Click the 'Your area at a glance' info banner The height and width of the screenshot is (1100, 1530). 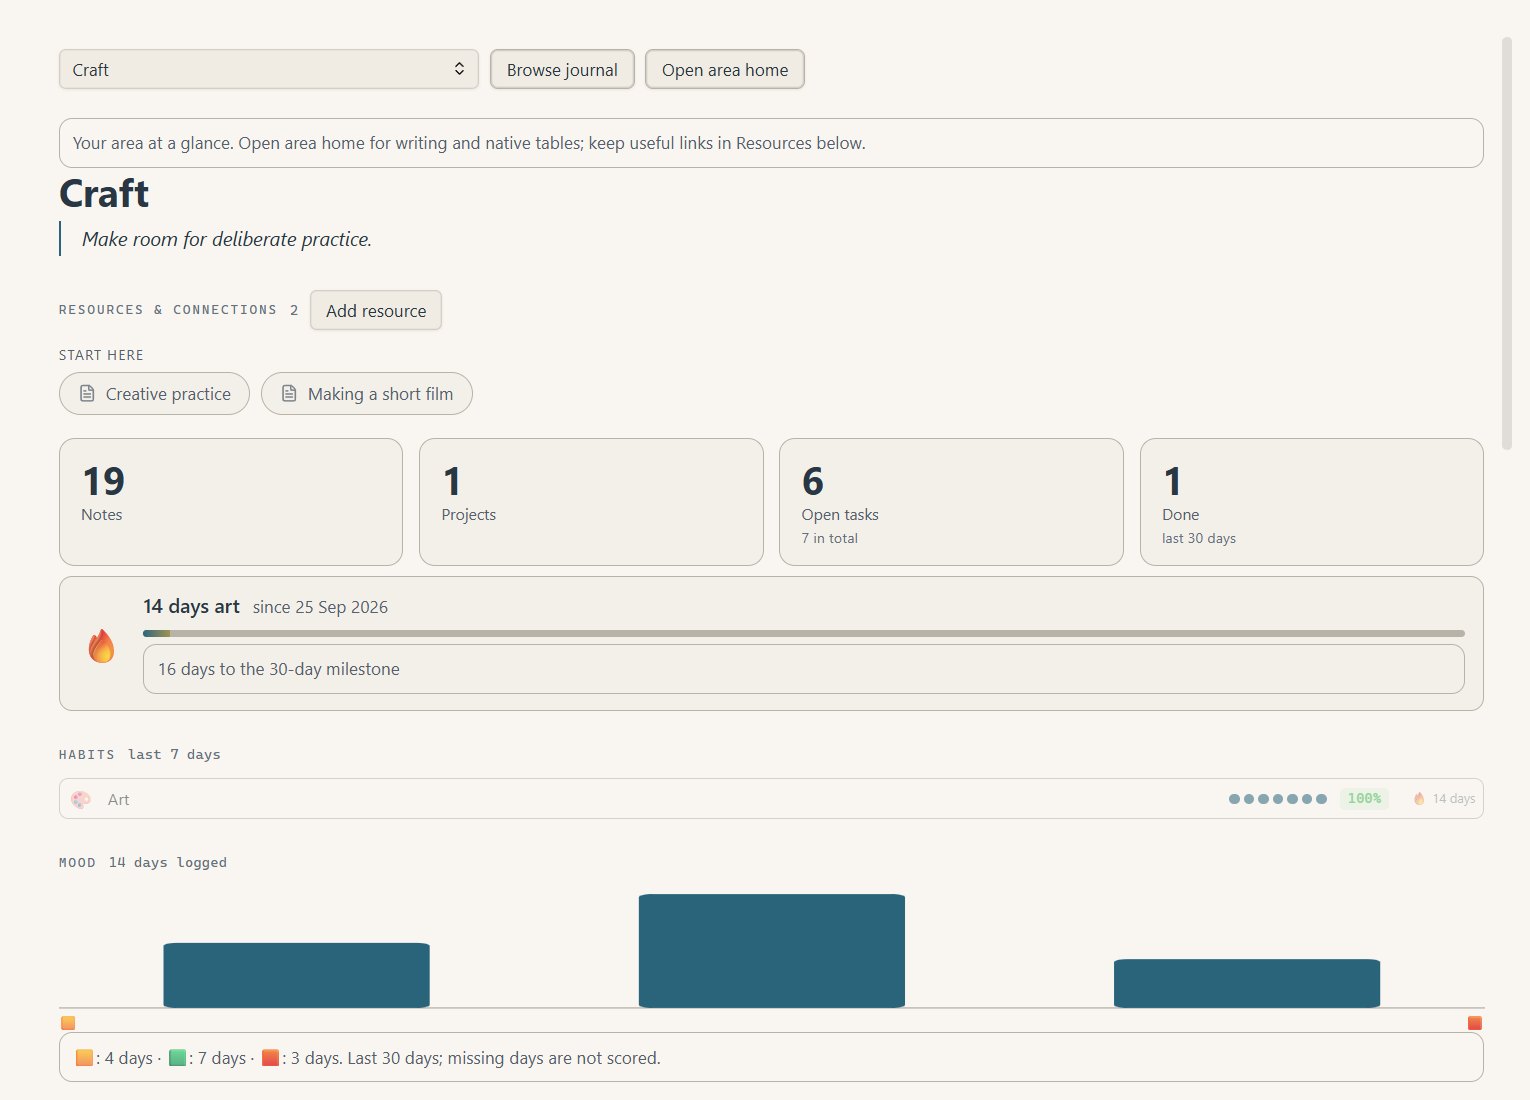click(x=771, y=143)
